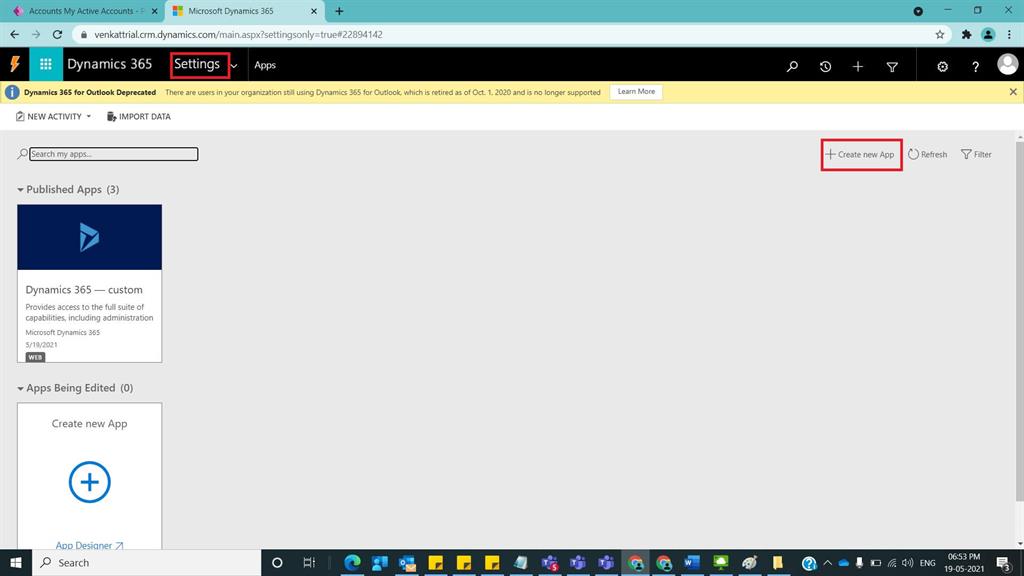
Task: Select Import Data in the command bar
Action: (137, 116)
